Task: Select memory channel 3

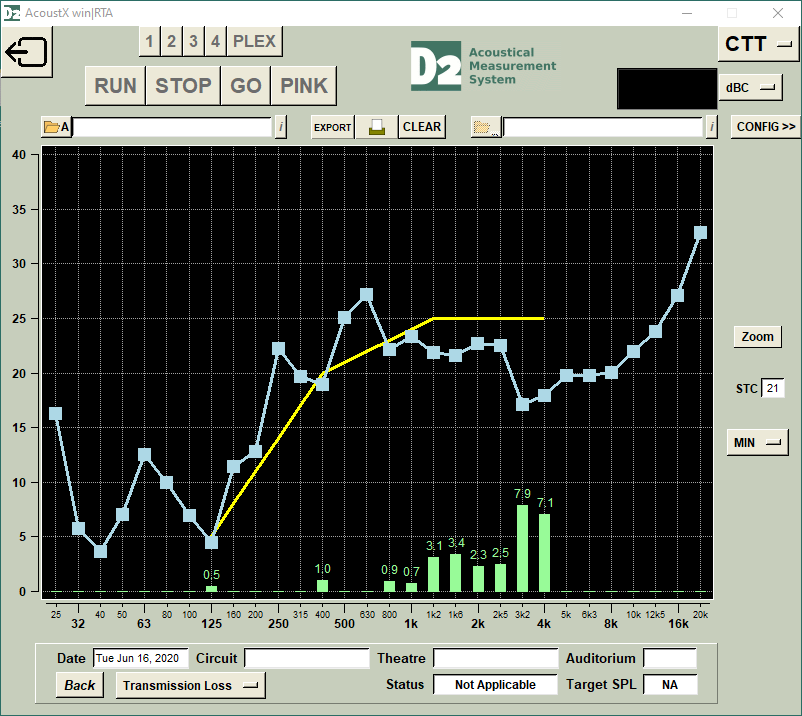Action: [x=193, y=41]
